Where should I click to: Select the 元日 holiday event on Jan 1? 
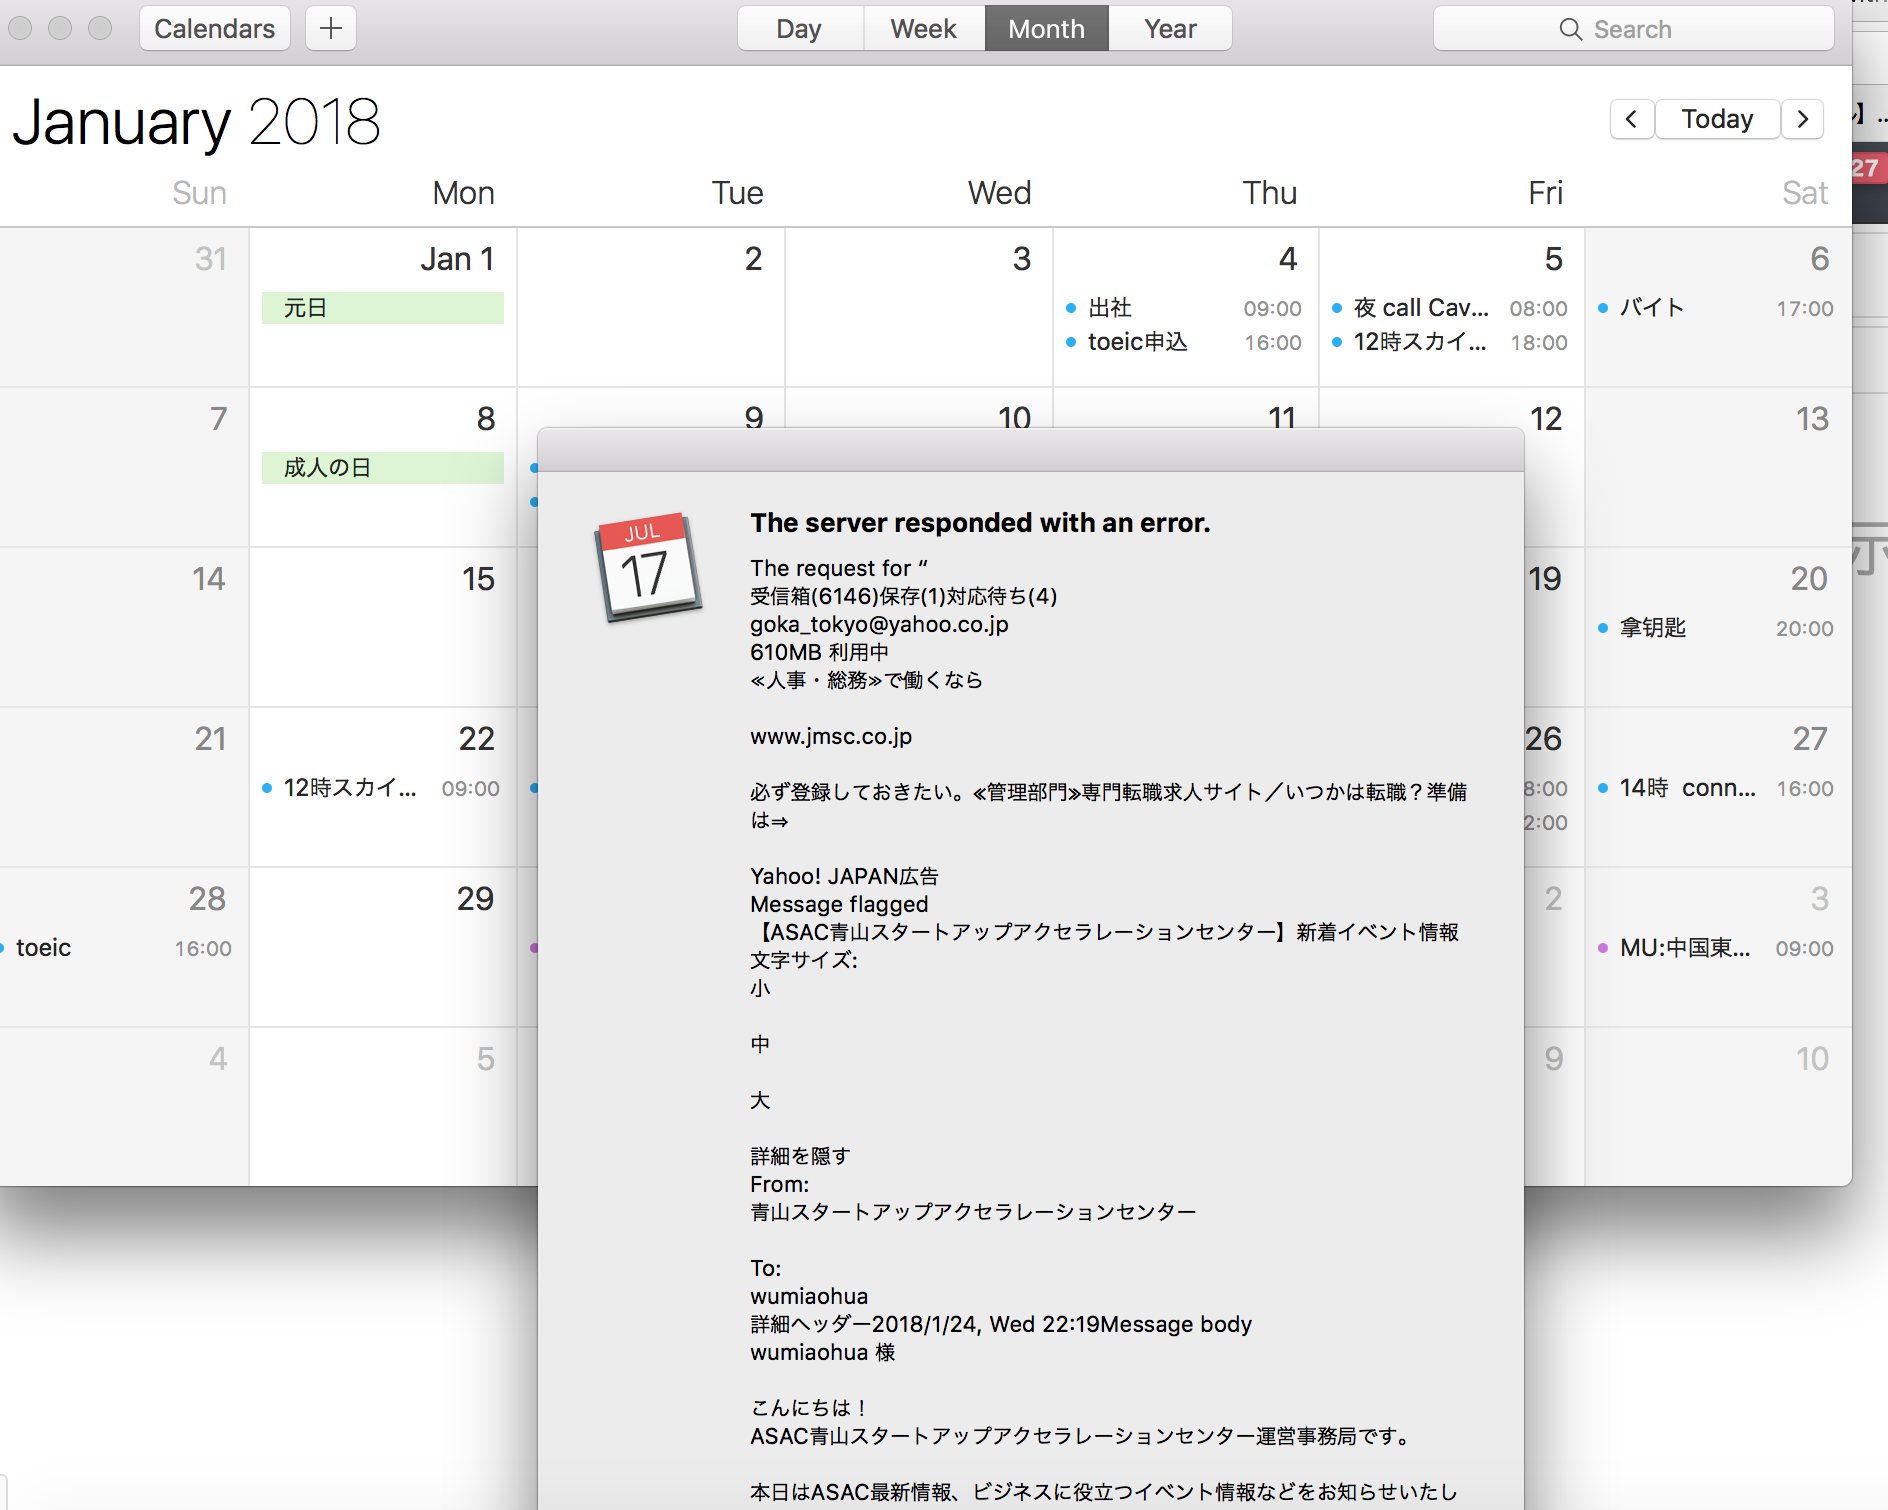pos(382,307)
